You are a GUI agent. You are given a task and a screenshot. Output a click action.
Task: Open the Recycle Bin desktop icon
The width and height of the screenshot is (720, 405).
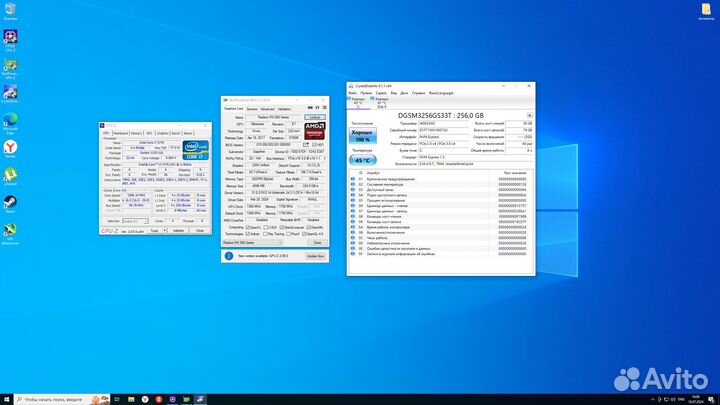pyautogui.click(x=10, y=9)
